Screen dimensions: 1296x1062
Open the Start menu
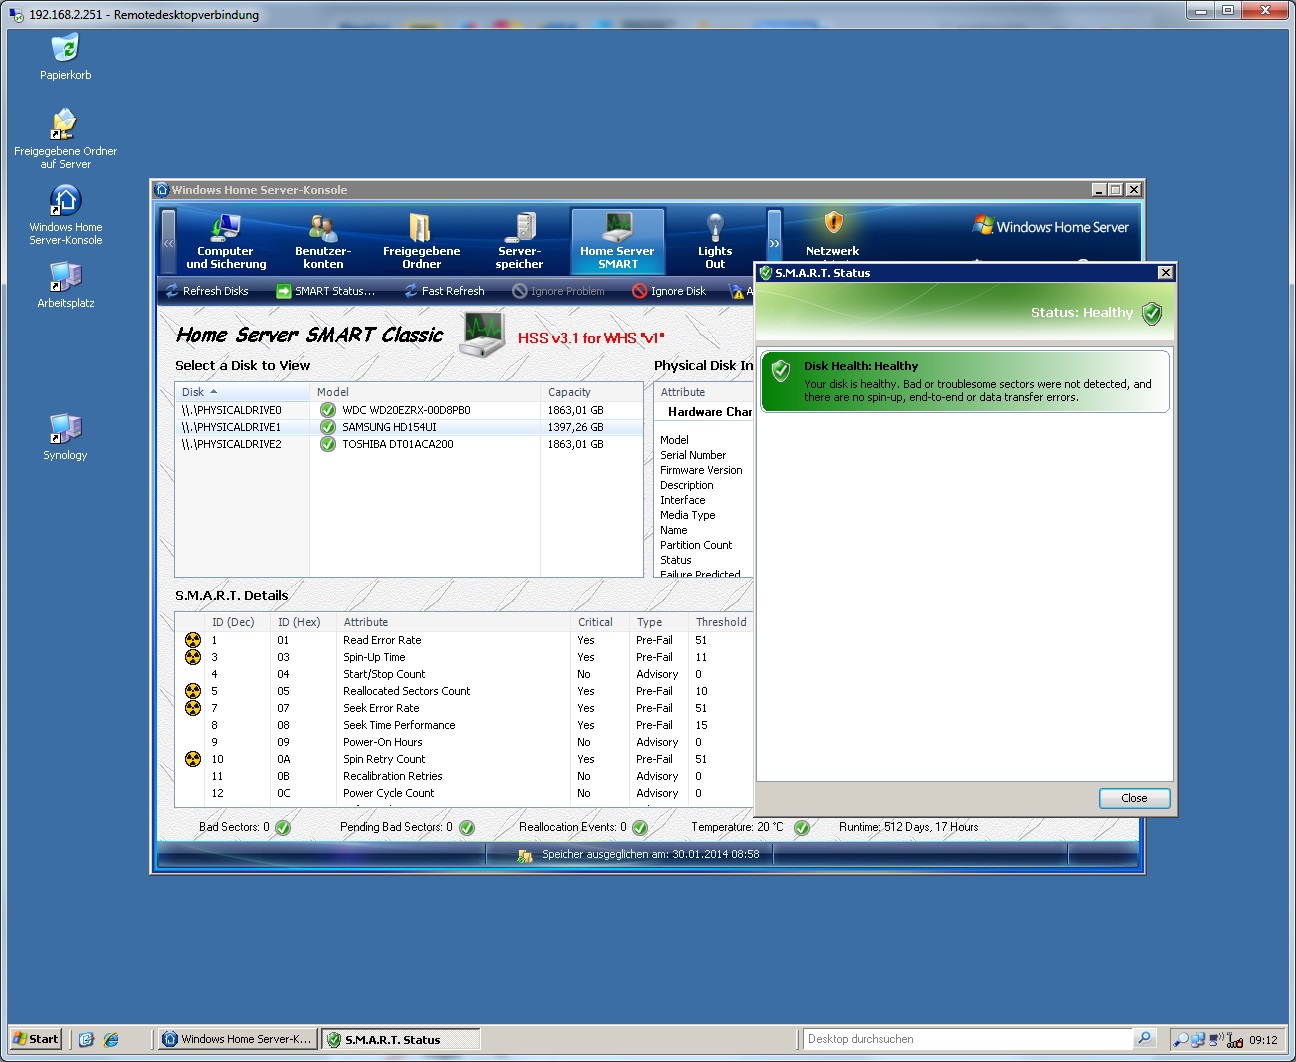tap(35, 1039)
